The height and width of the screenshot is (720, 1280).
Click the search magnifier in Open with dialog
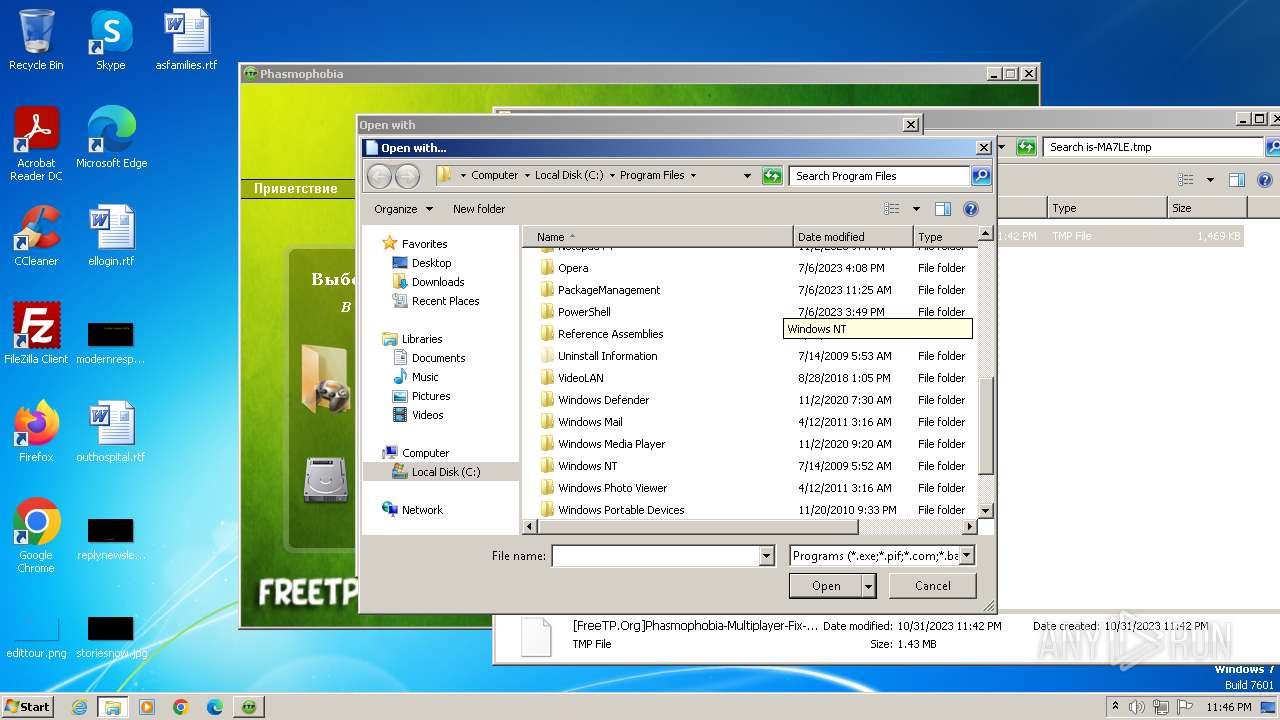coord(981,176)
